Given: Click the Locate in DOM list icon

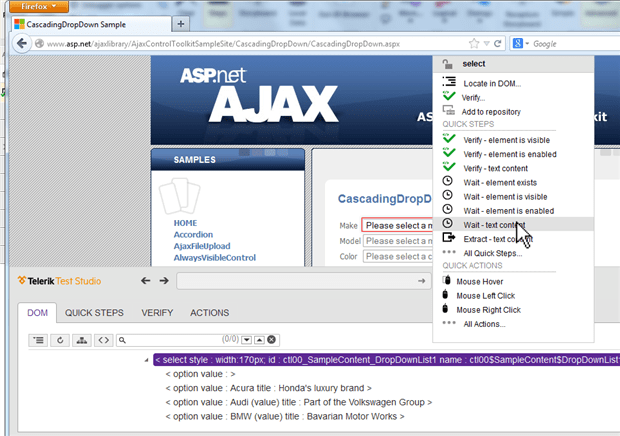Looking at the screenshot, I should coord(449,81).
